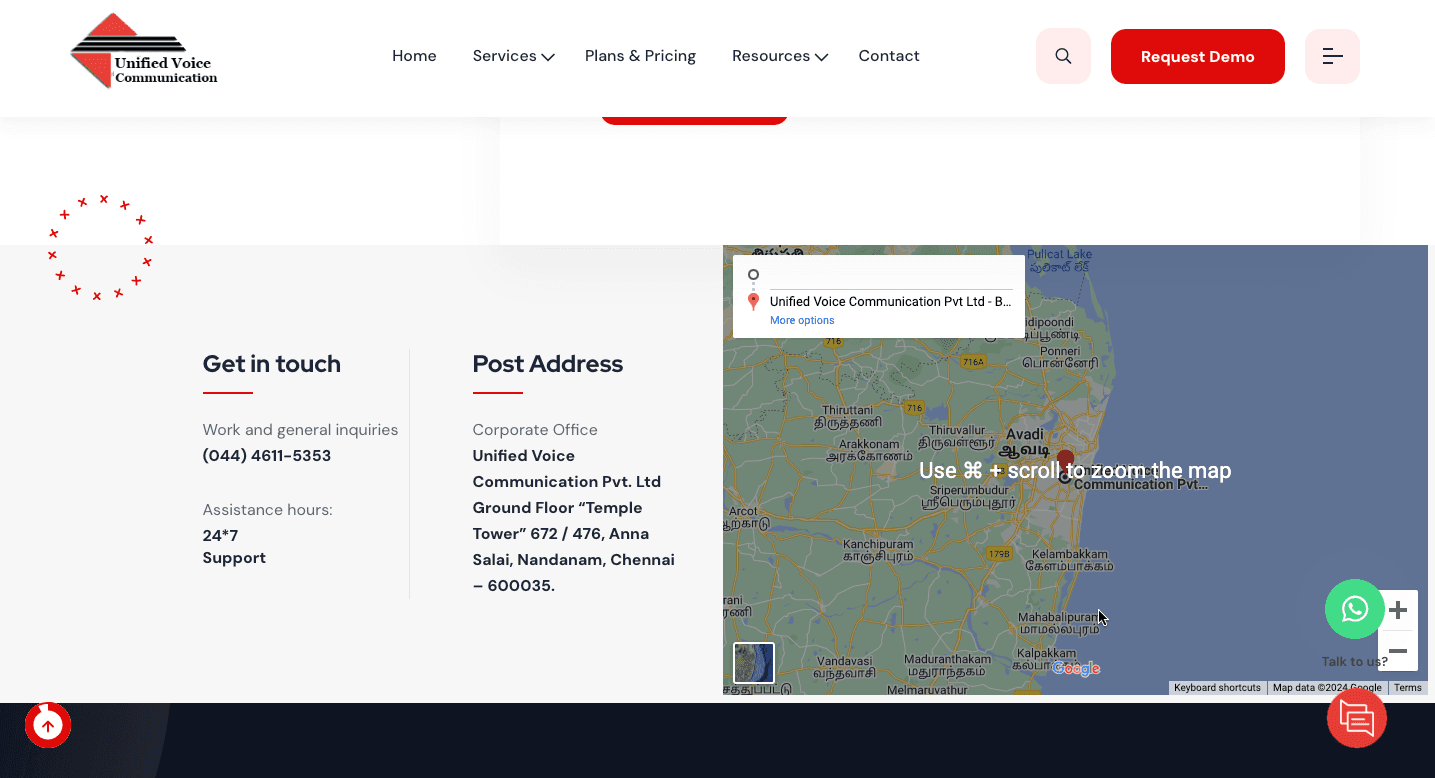Click the red map location pin
Image resolution: width=1435 pixels, height=778 pixels.
pyautogui.click(x=1065, y=462)
